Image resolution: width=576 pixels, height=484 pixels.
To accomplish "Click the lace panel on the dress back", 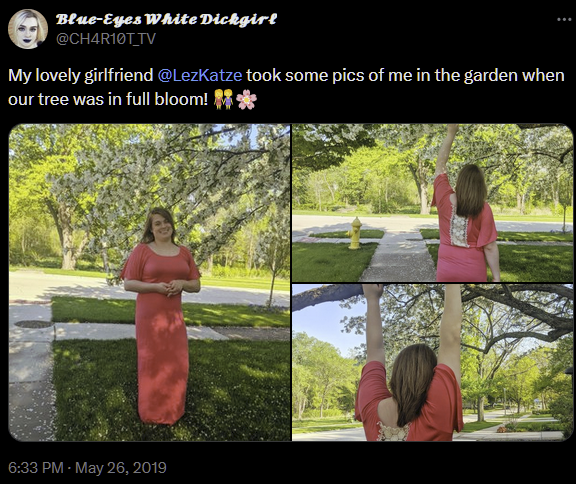I will tap(458, 231).
